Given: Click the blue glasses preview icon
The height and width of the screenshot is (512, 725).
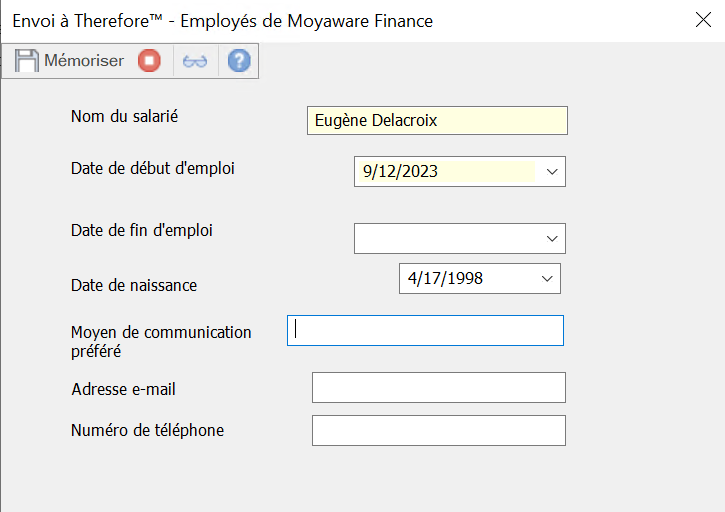Looking at the screenshot, I should pyautogui.click(x=195, y=61).
